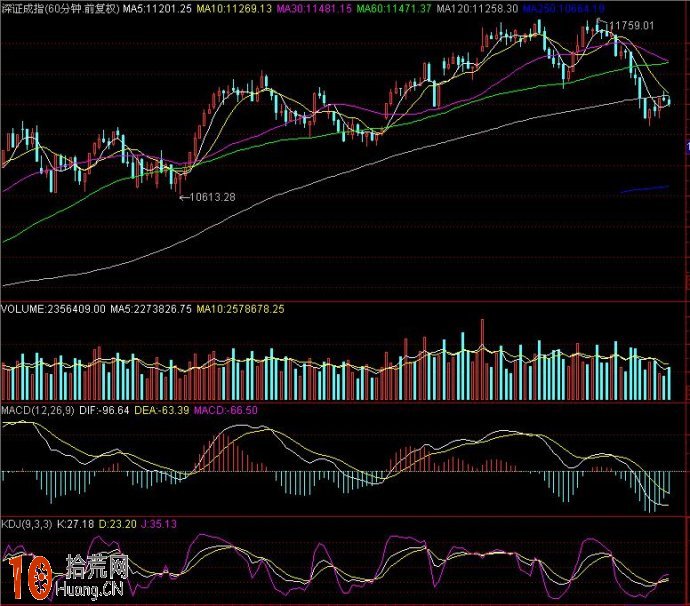The height and width of the screenshot is (606, 690).
Task: Select the K:27.18 value
Action: click(76, 524)
